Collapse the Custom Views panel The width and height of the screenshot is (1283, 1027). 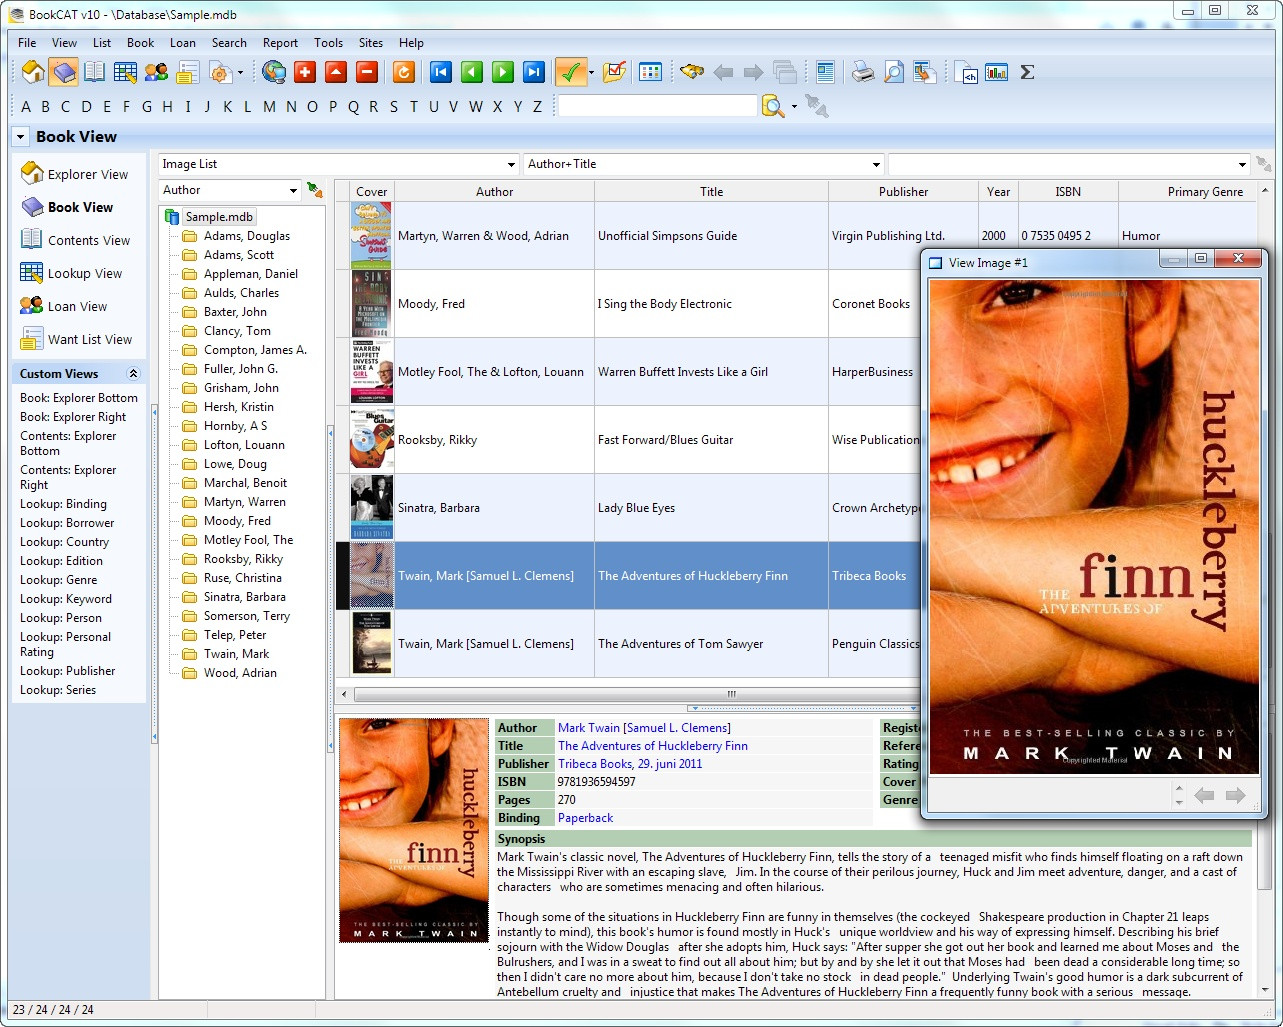133,373
